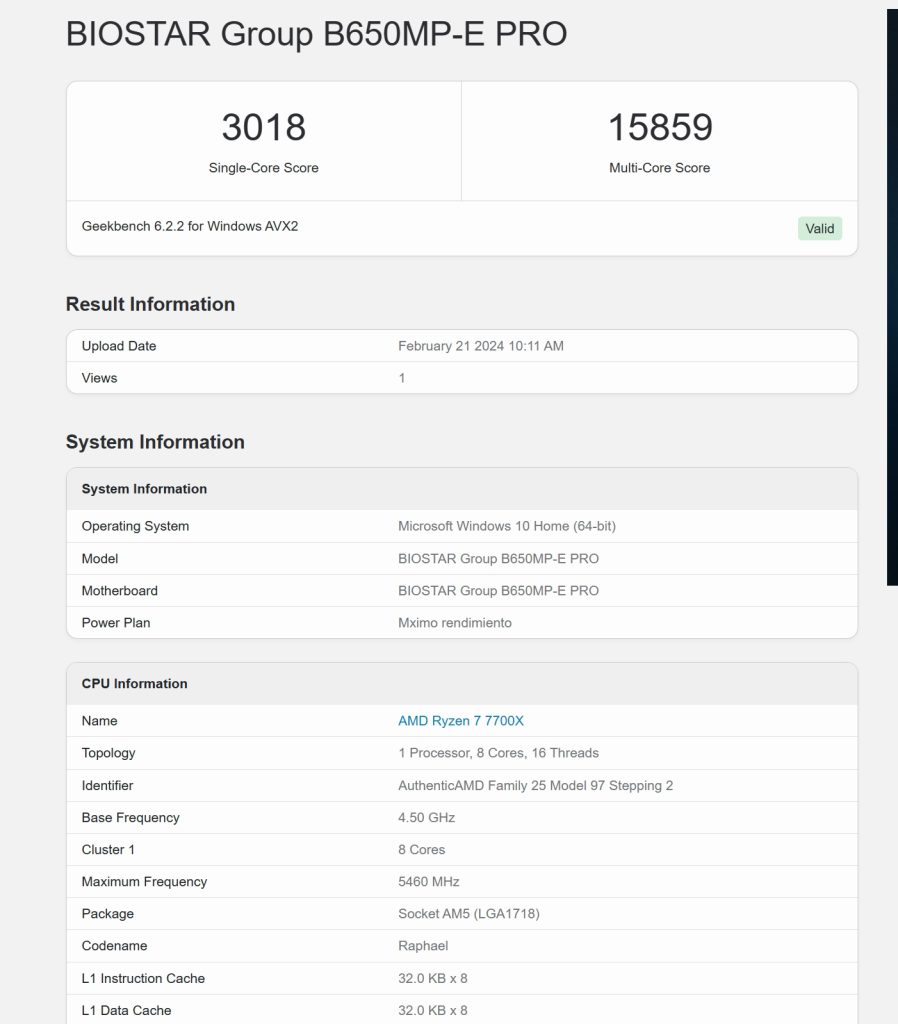This screenshot has width=898, height=1024.
Task: Click the Microsoft Windows 10 Home operating system value
Action: [507, 526]
